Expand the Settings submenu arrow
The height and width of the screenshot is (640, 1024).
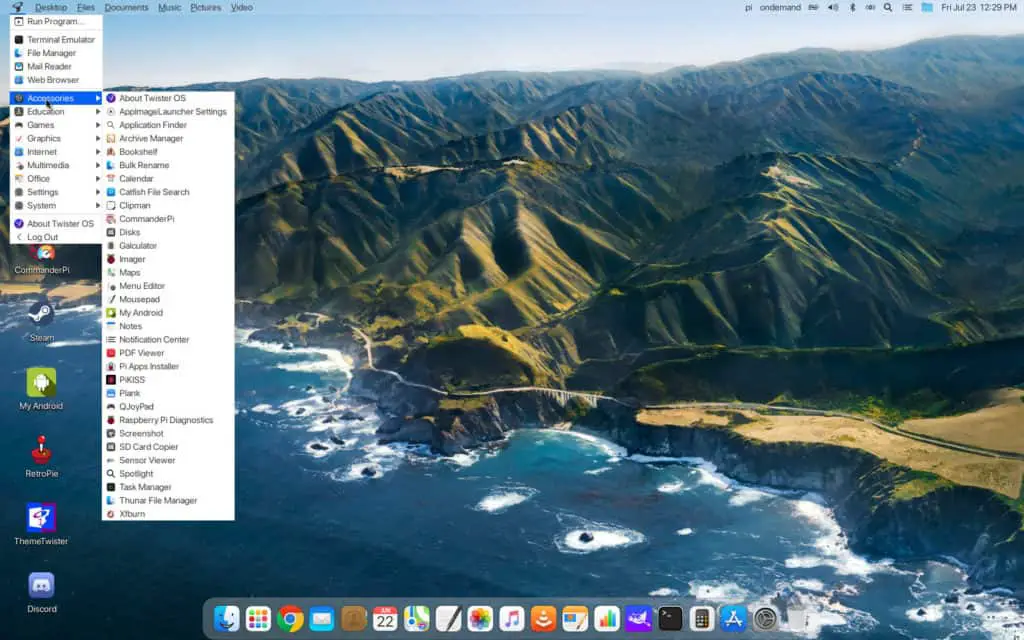pyautogui.click(x=98, y=192)
